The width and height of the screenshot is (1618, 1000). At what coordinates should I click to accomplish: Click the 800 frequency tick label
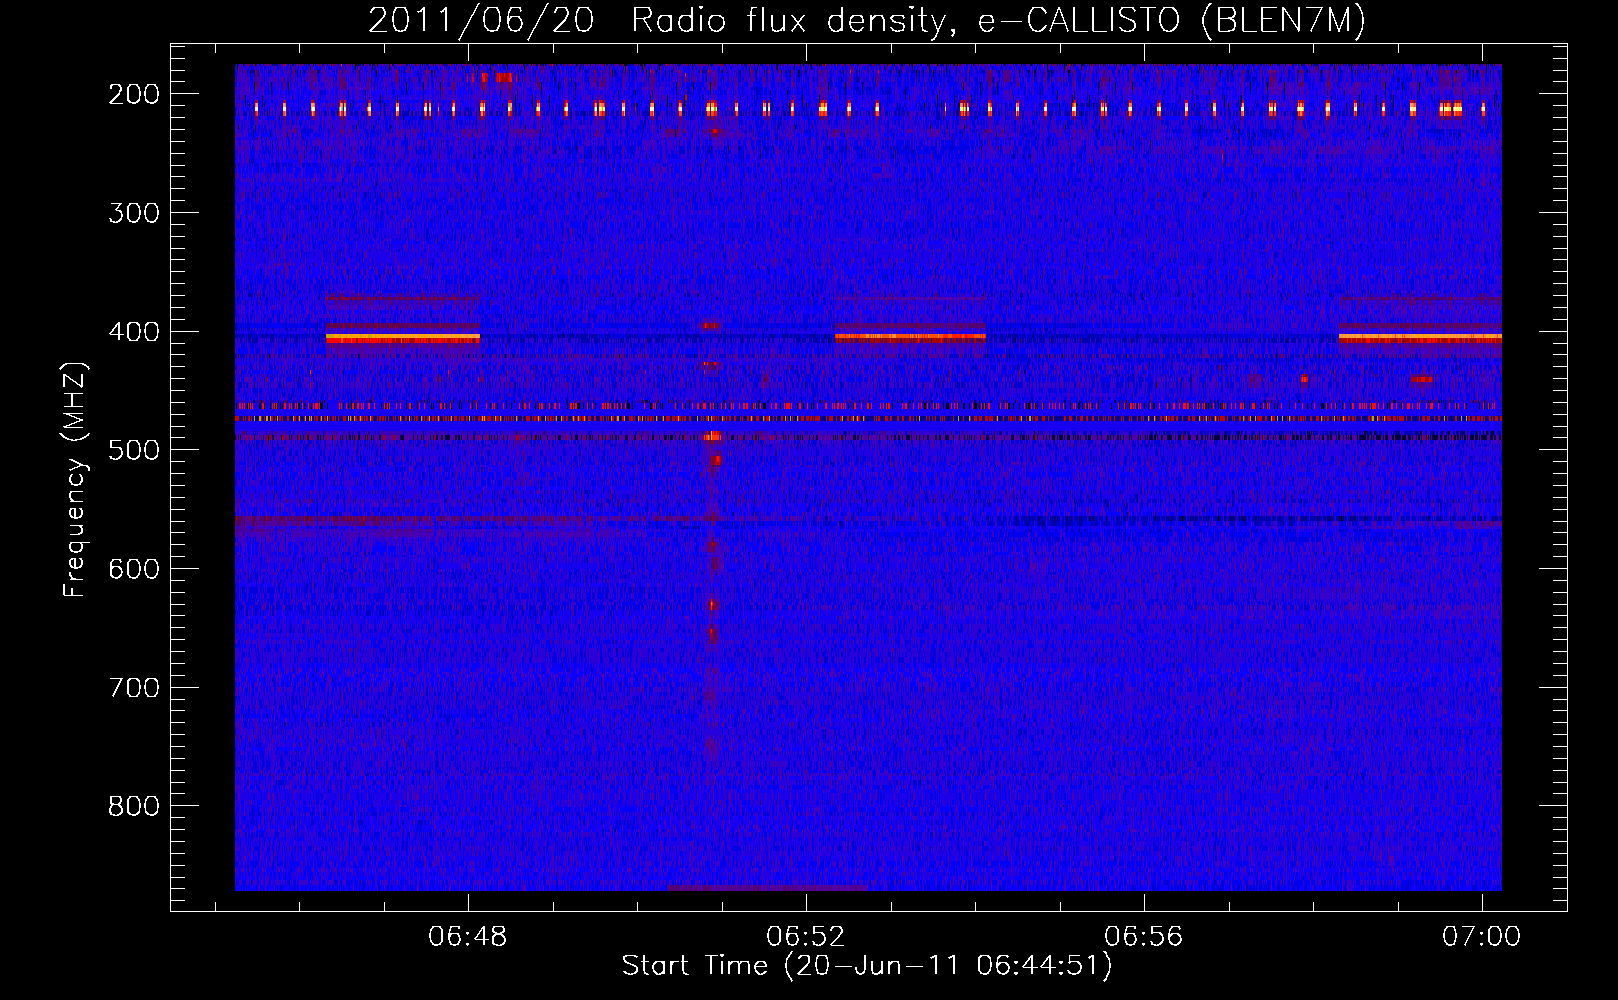(134, 806)
